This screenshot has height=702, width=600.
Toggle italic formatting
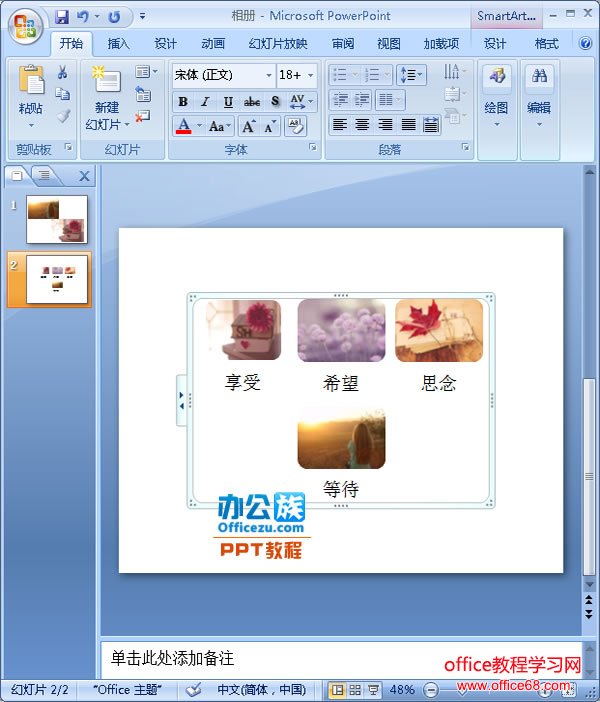tap(205, 102)
